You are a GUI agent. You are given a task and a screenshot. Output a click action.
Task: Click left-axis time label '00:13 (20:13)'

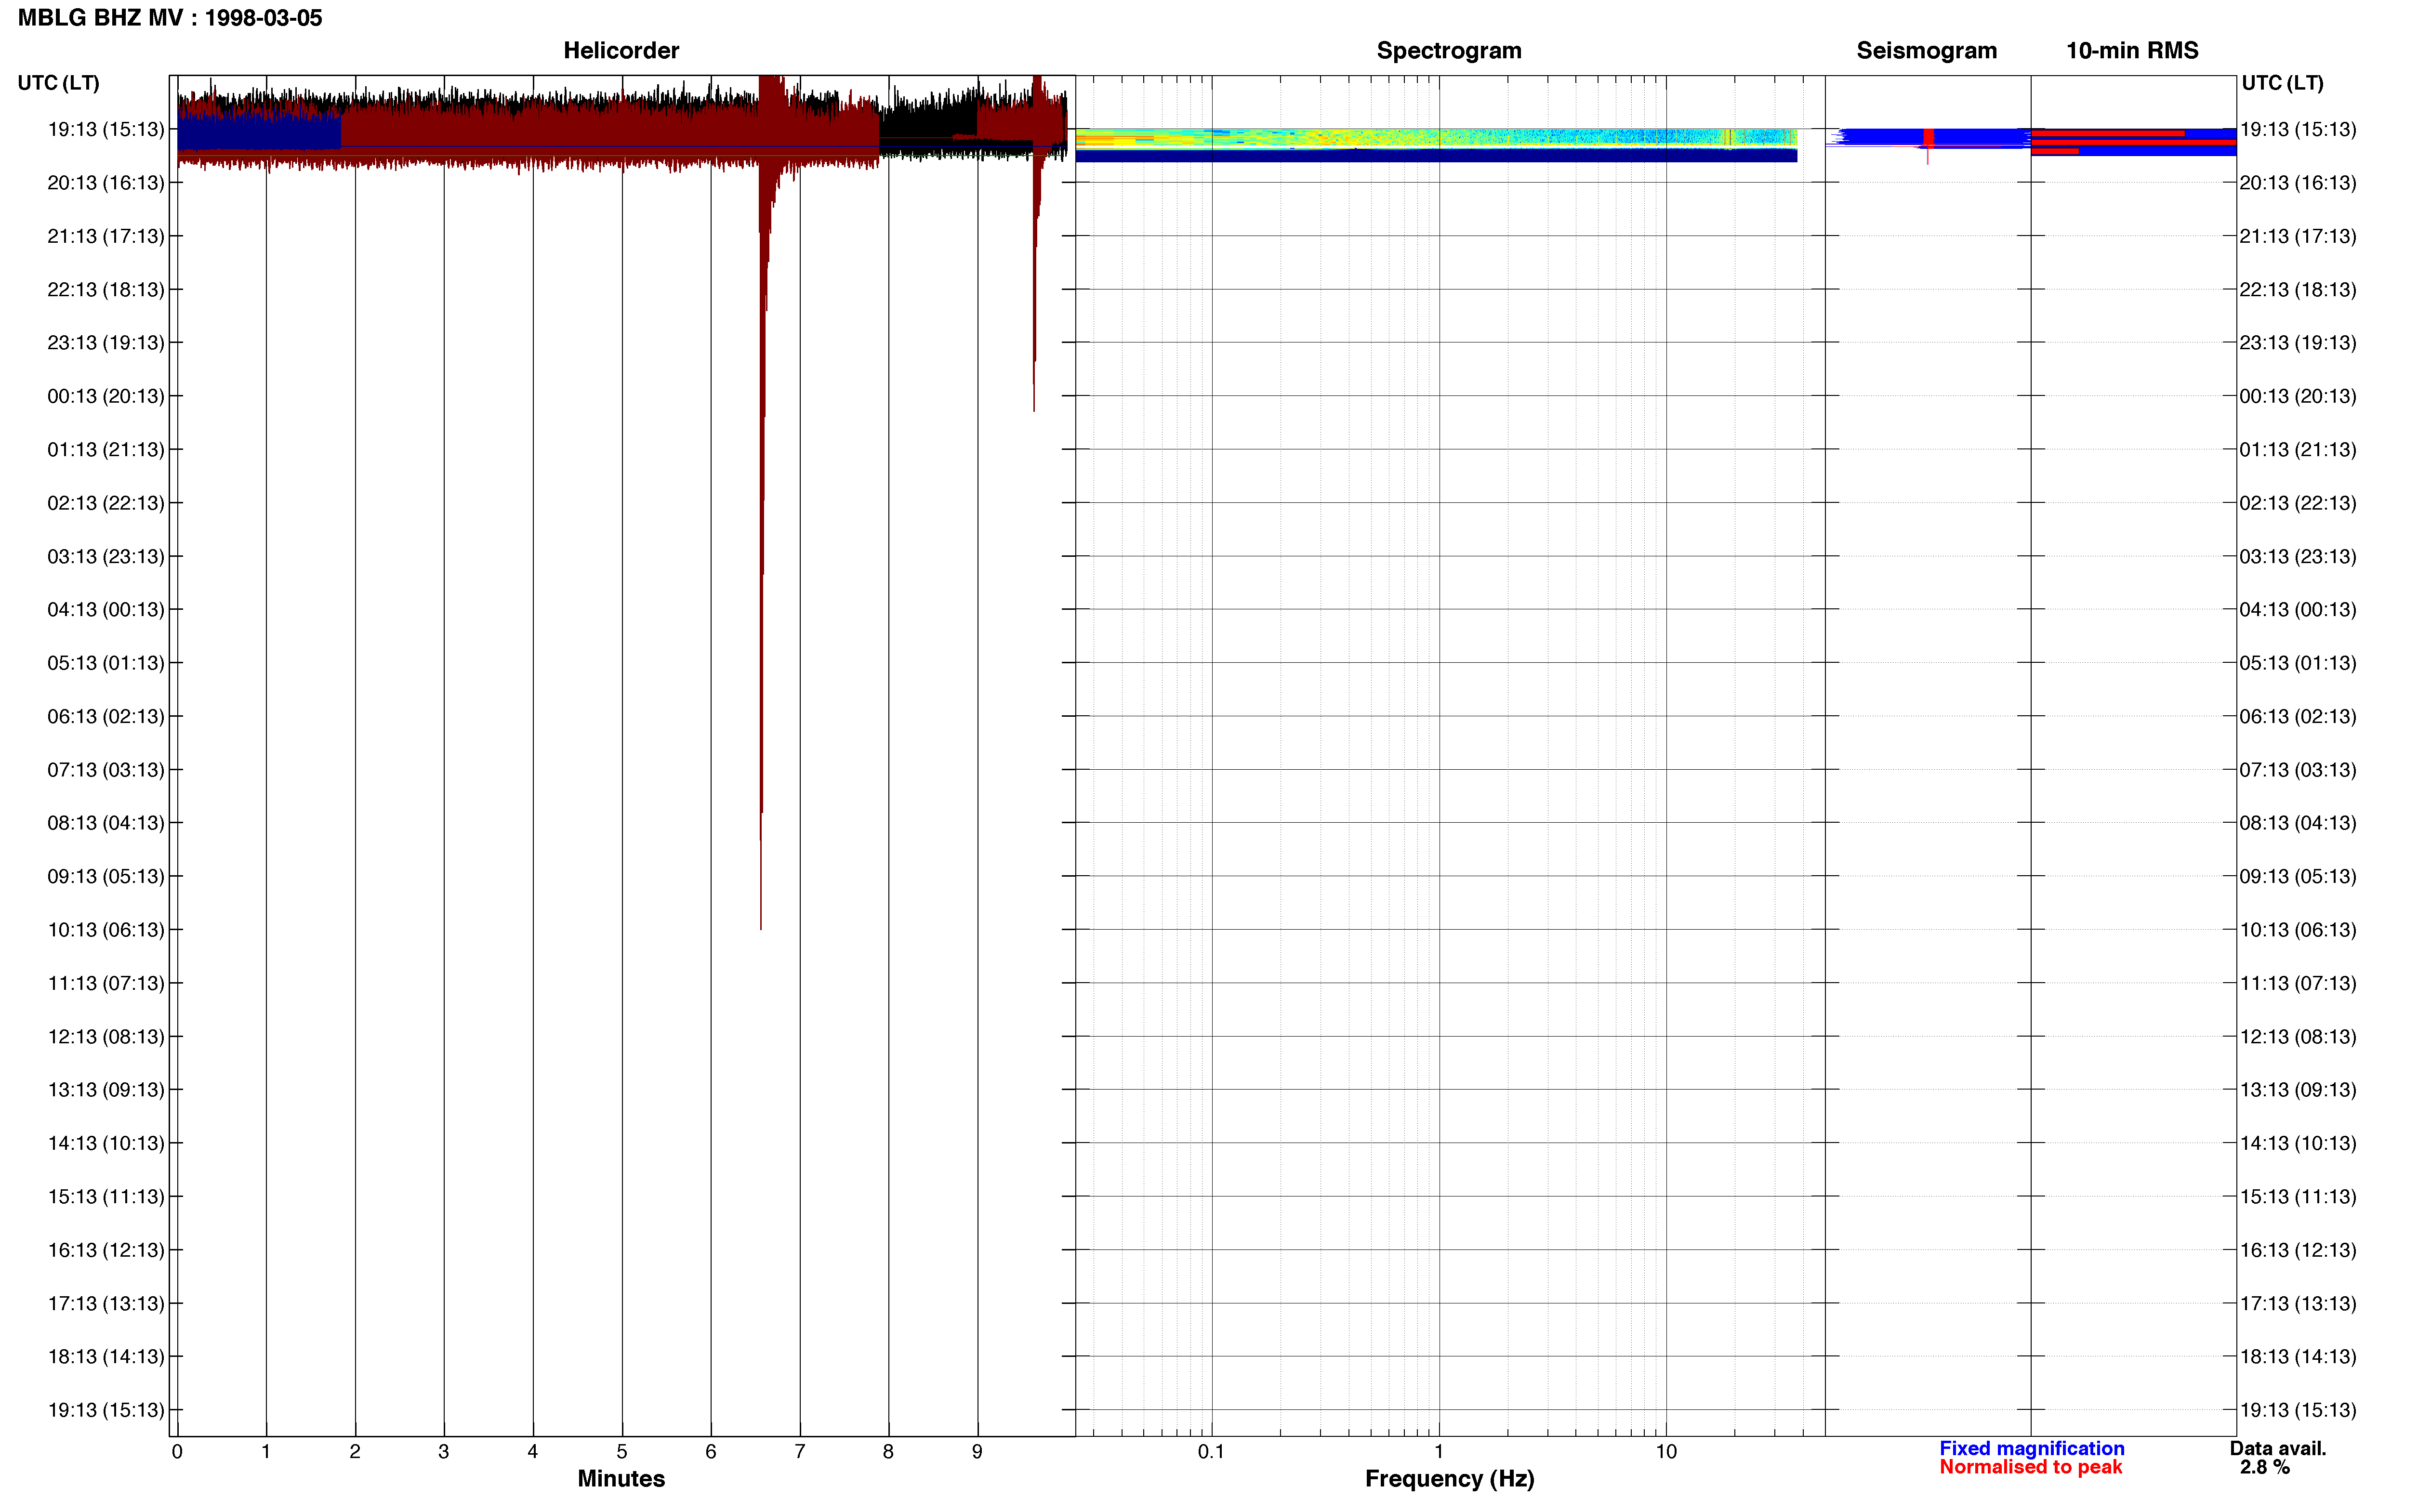[106, 396]
